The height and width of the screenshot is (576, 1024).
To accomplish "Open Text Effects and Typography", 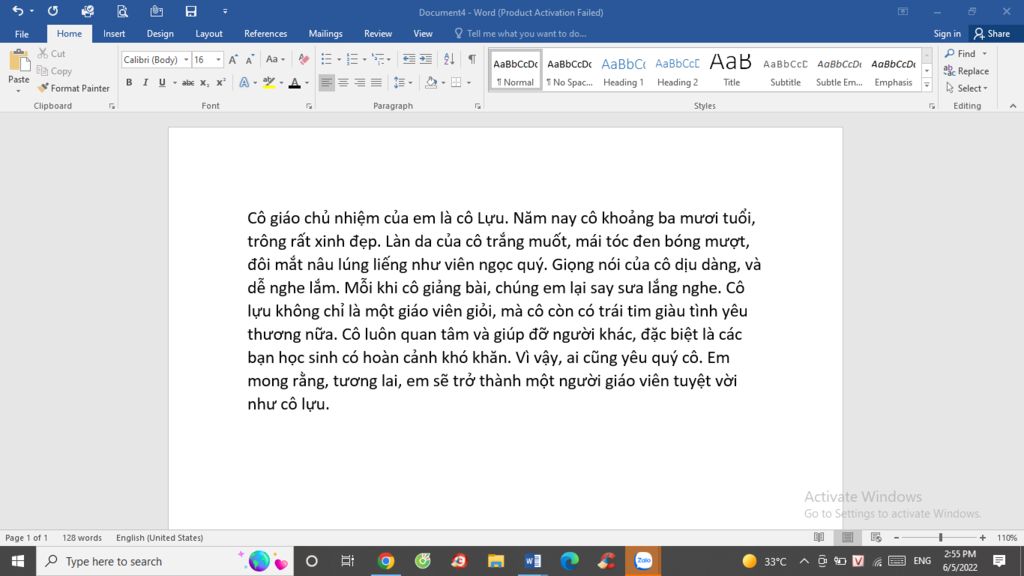I will 244,83.
